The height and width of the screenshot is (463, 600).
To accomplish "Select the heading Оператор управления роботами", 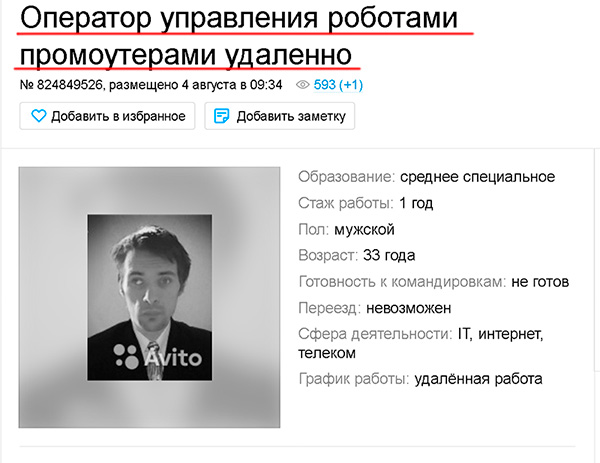I will click(x=239, y=18).
